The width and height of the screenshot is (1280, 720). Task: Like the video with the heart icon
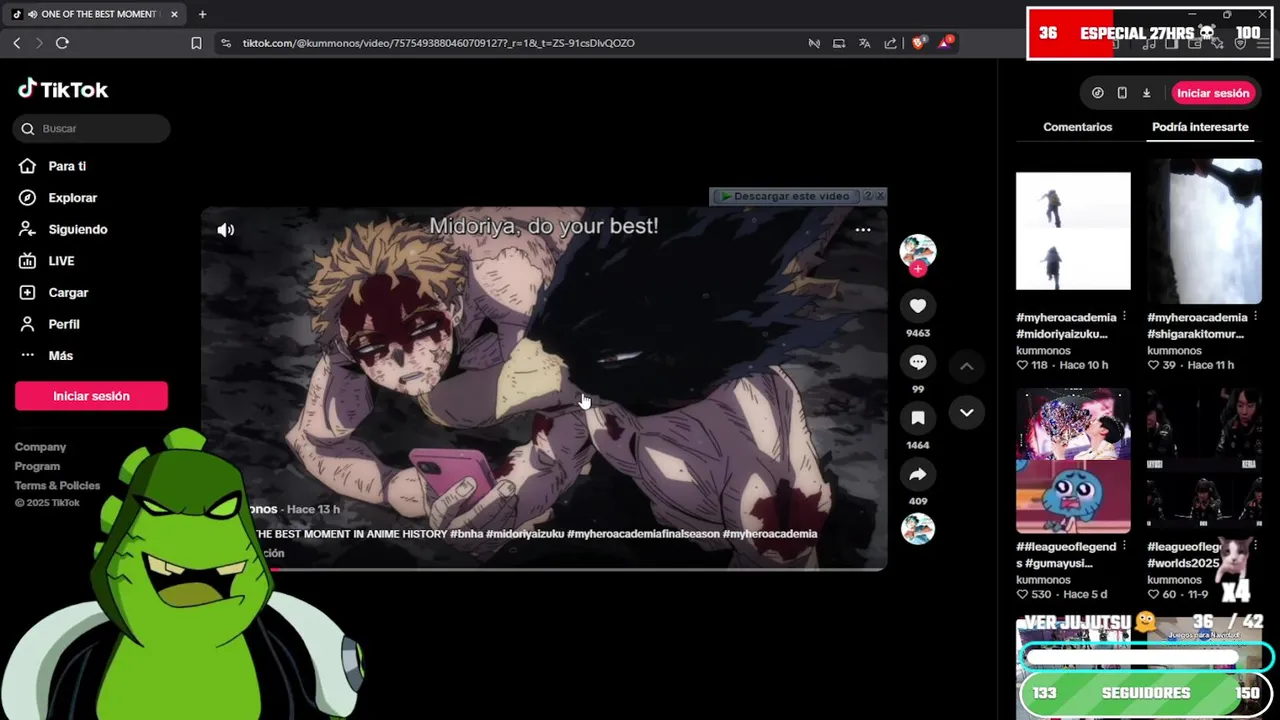point(918,306)
